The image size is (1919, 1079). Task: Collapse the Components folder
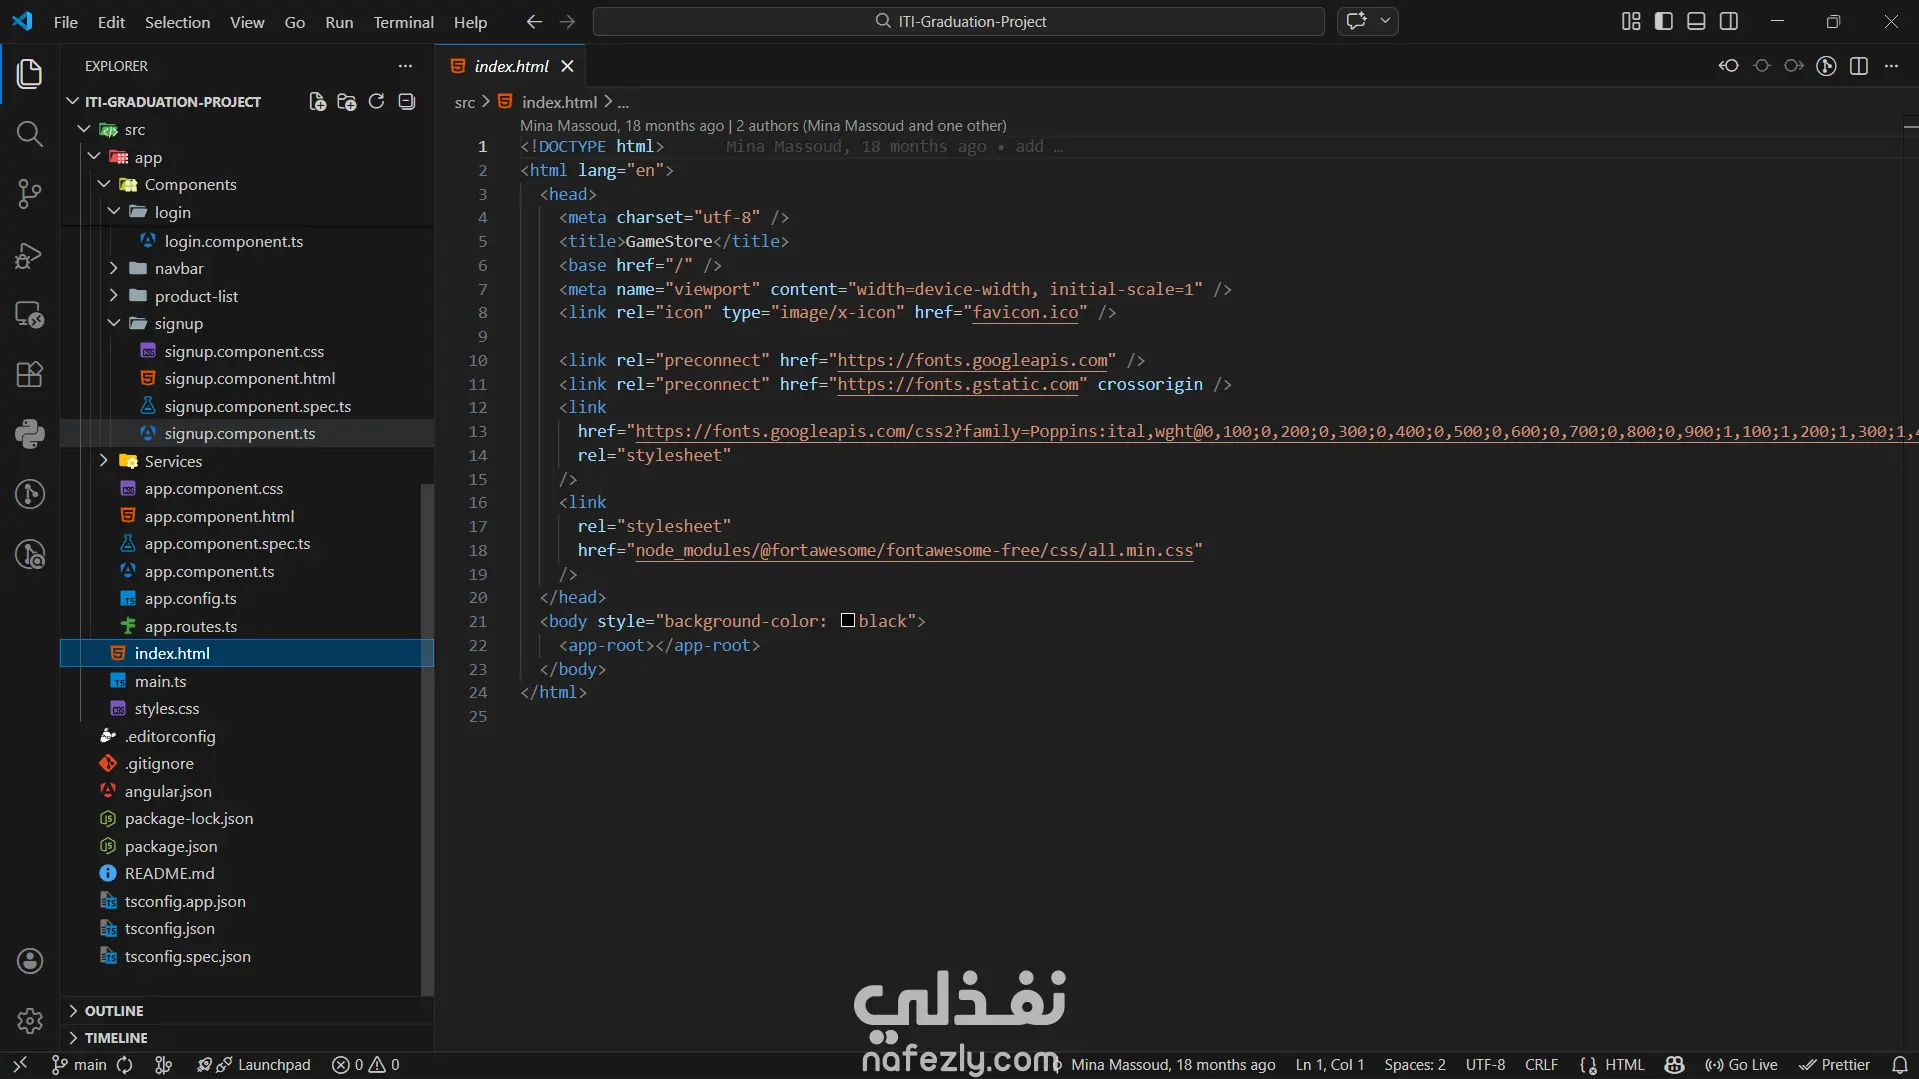[104, 184]
